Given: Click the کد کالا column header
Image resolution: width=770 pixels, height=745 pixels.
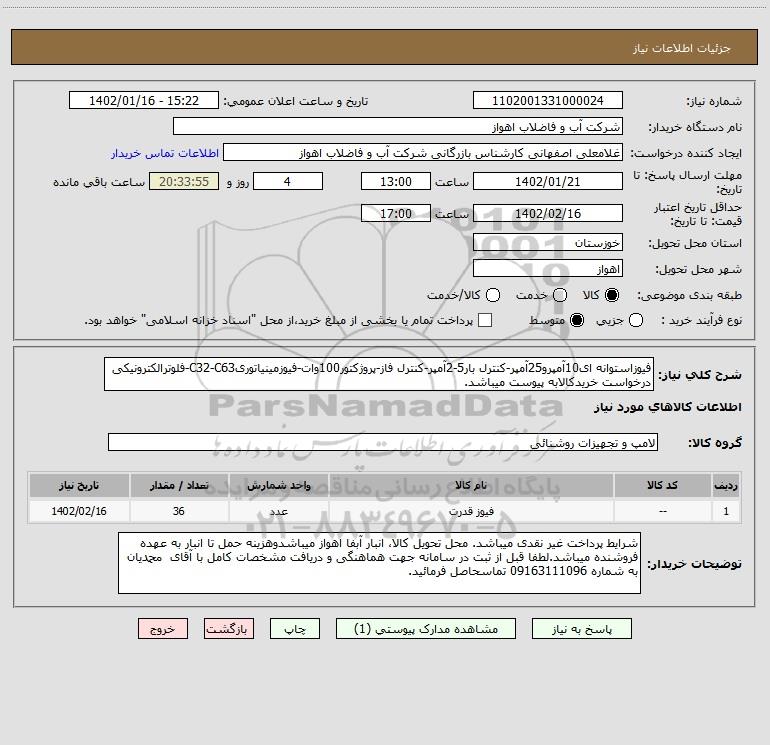Looking at the screenshot, I should [x=662, y=485].
